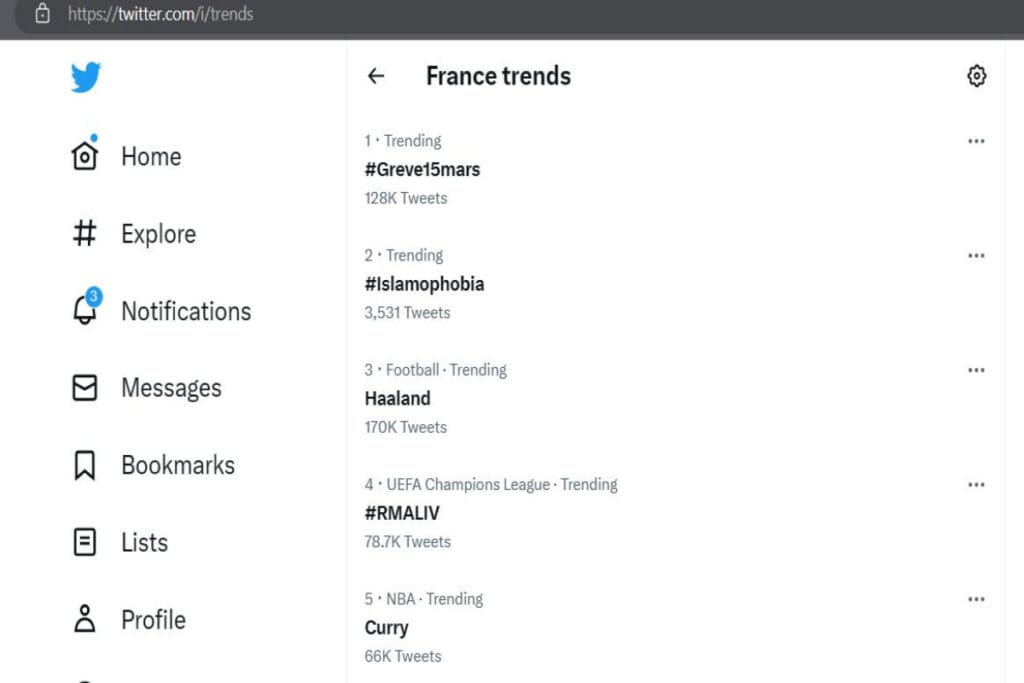The width and height of the screenshot is (1024, 683).
Task: Expand more options for #Greve15mars trend
Action: tap(976, 141)
